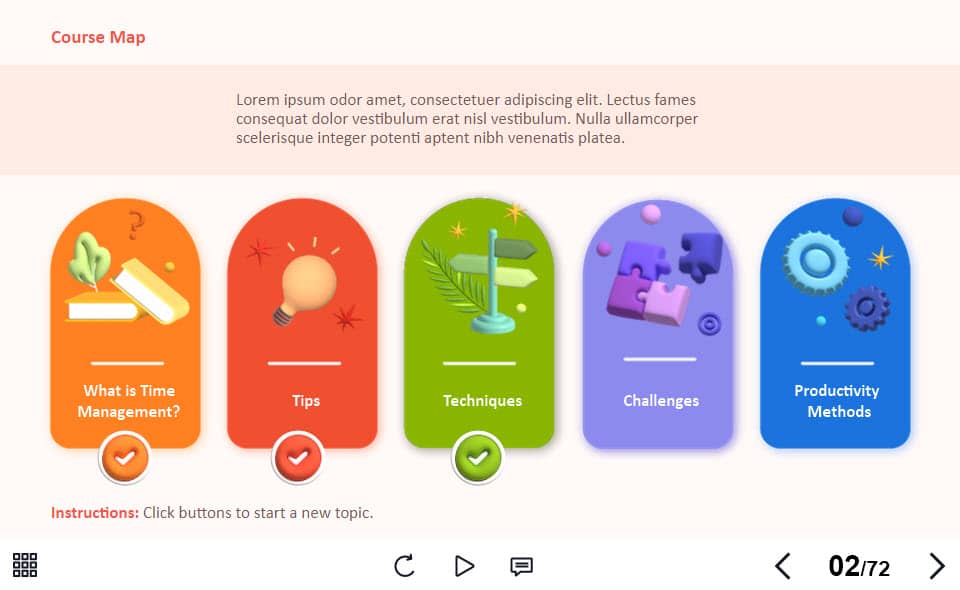Toggle the green completed checkmark badge
Screen dimensions: 960x590
[478, 458]
